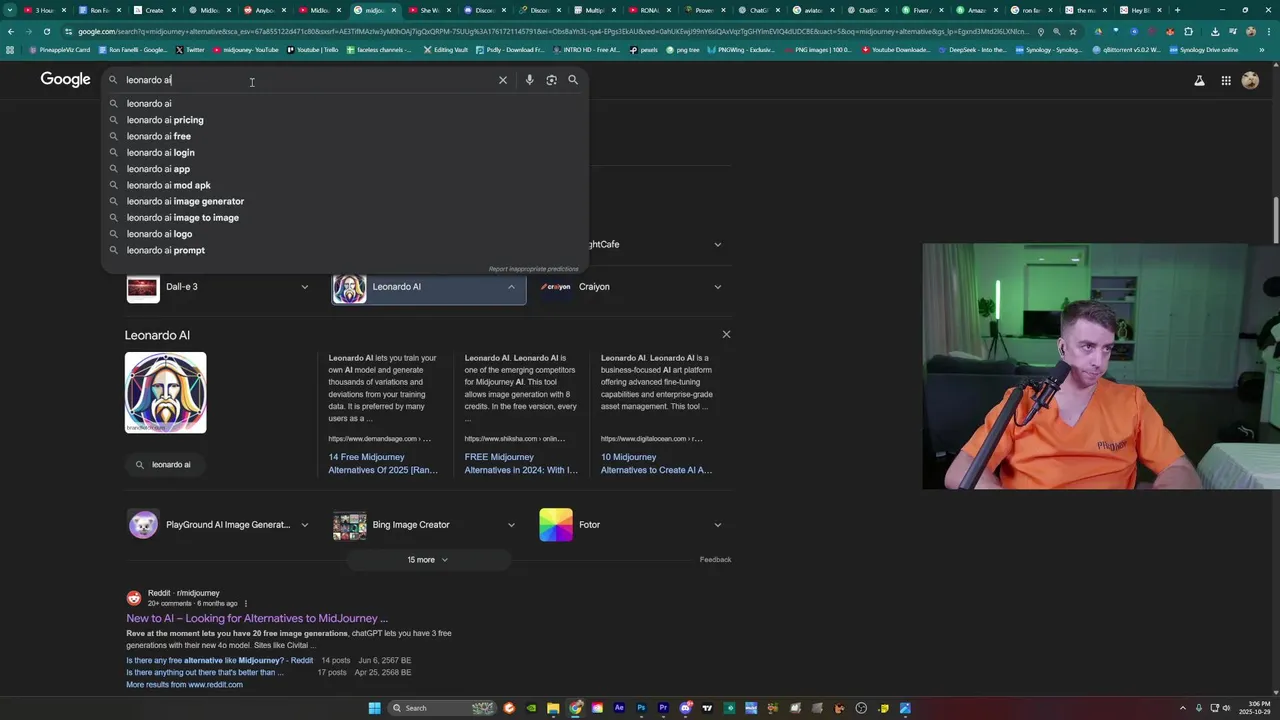Open the Reddit result options menu
1280x720 pixels.
(x=246, y=604)
